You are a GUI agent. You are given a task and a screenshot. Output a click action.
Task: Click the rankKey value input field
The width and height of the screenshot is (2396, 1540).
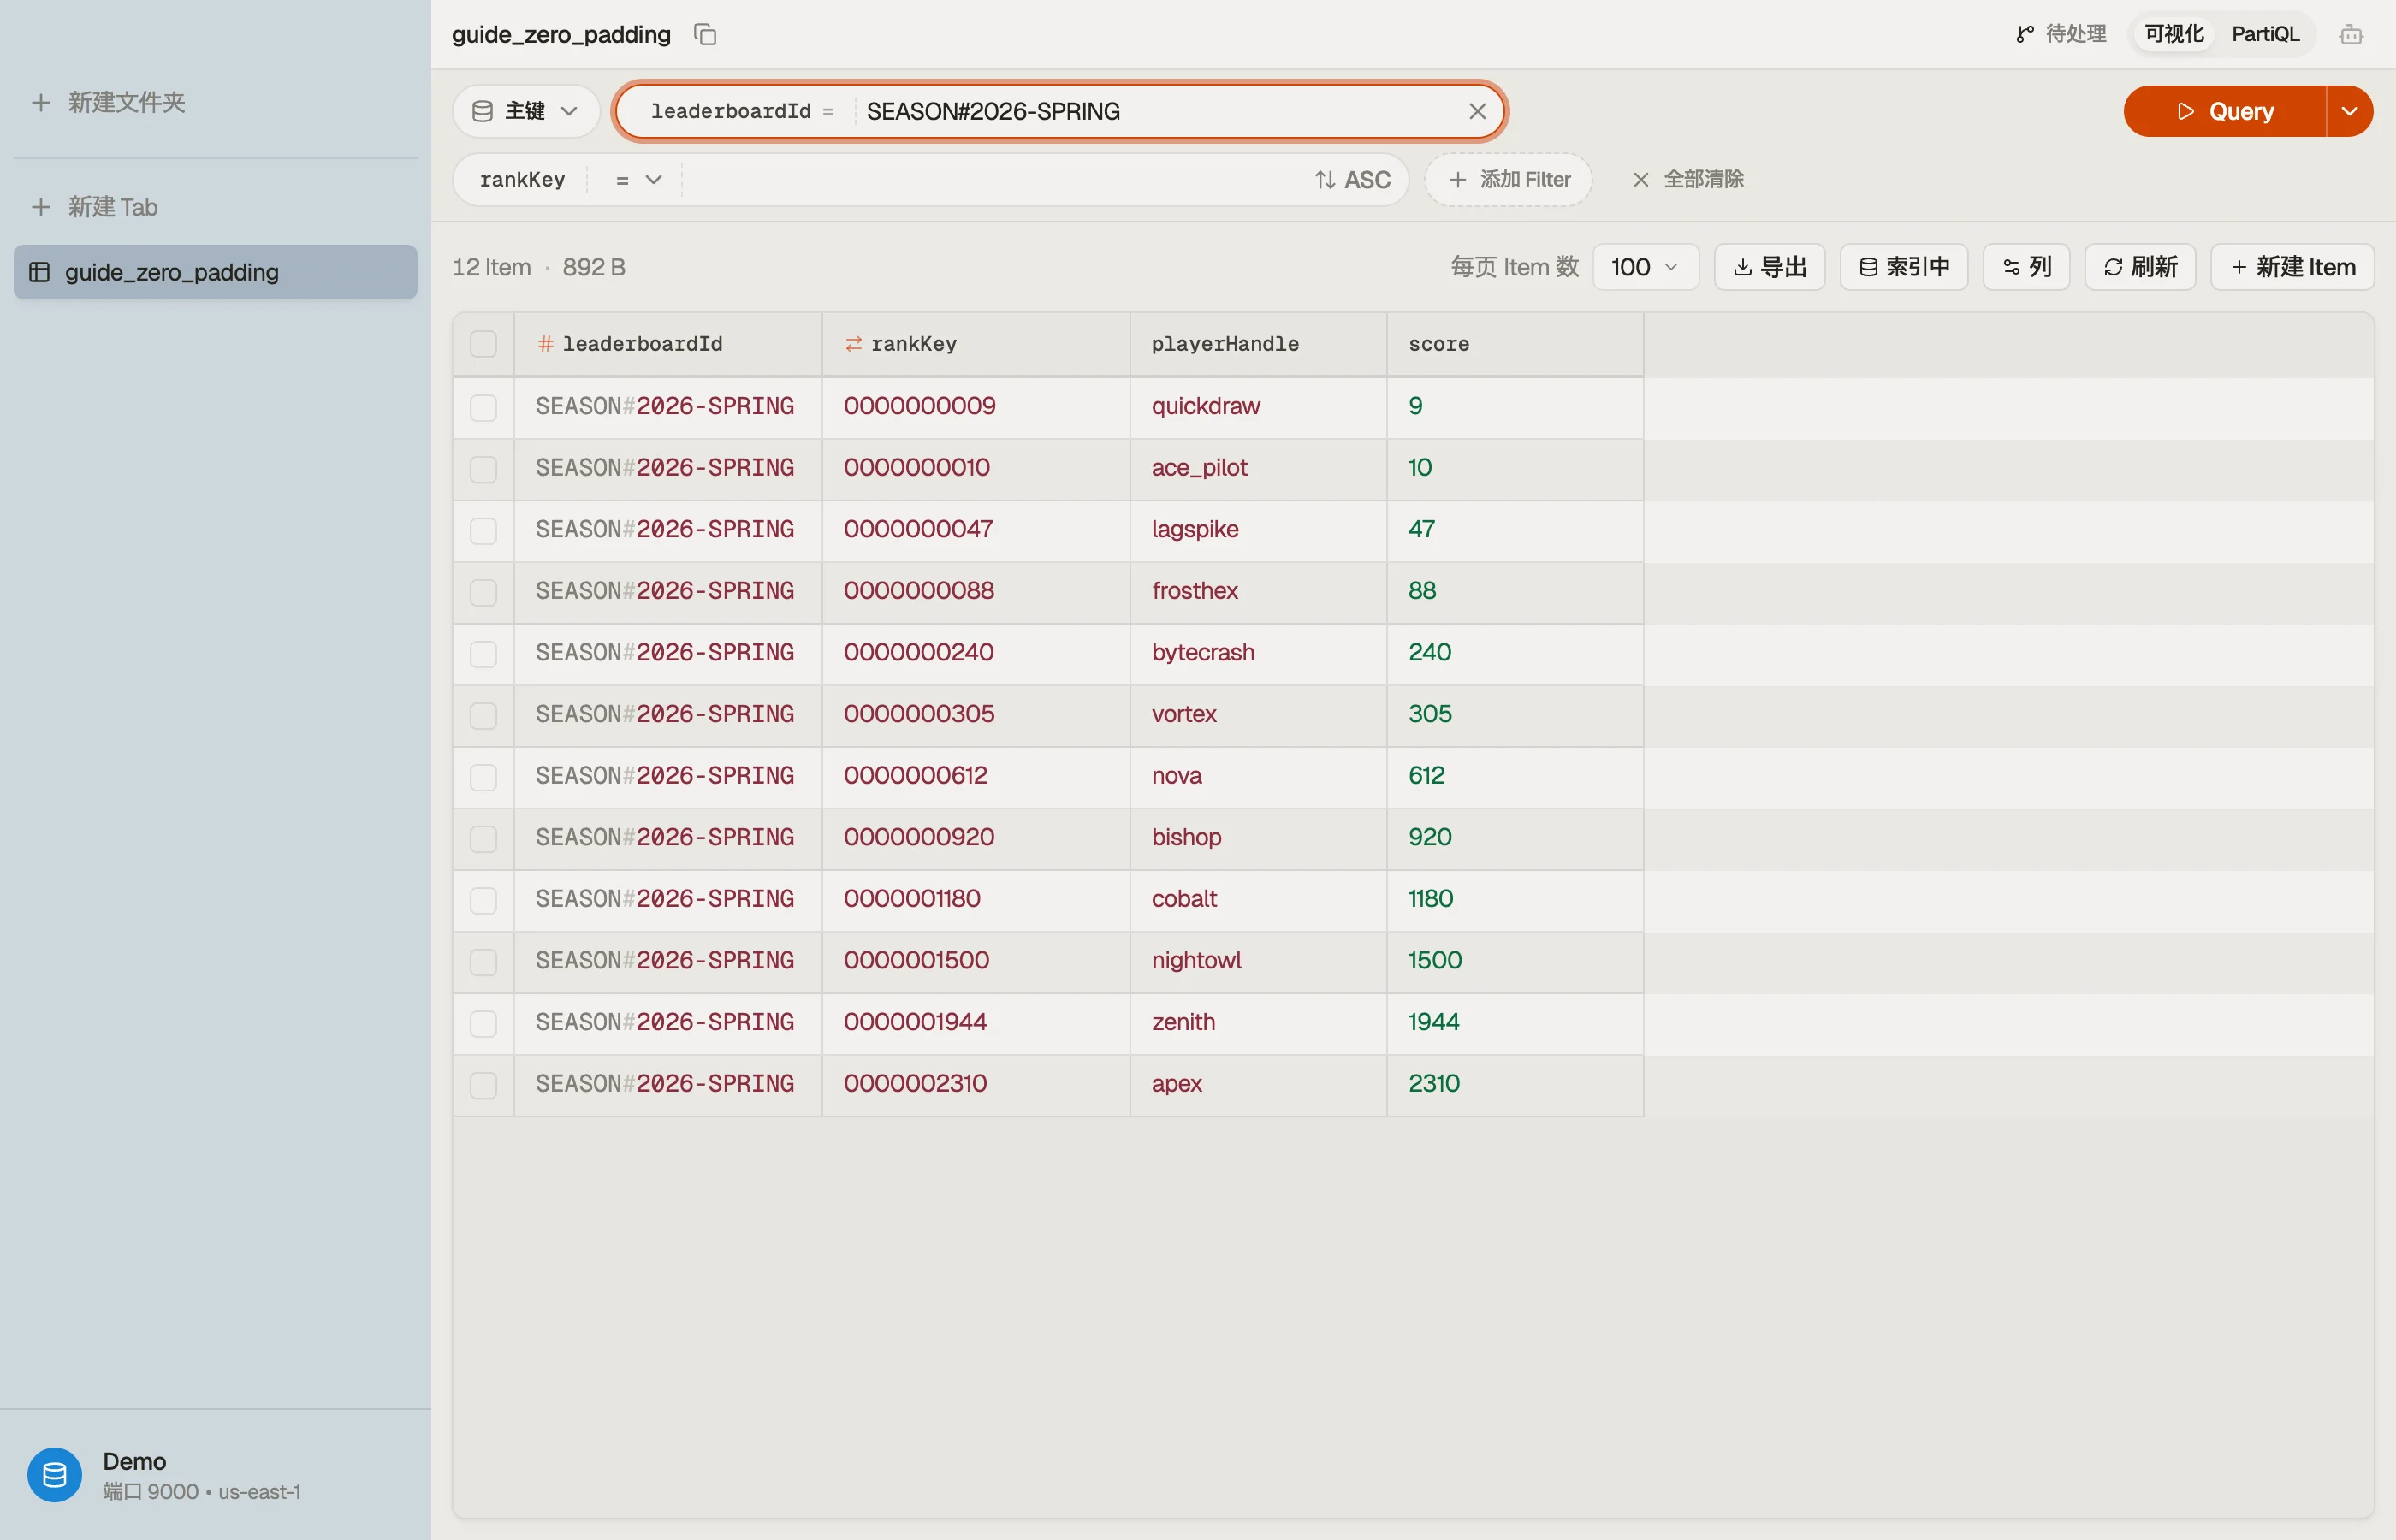point(995,180)
